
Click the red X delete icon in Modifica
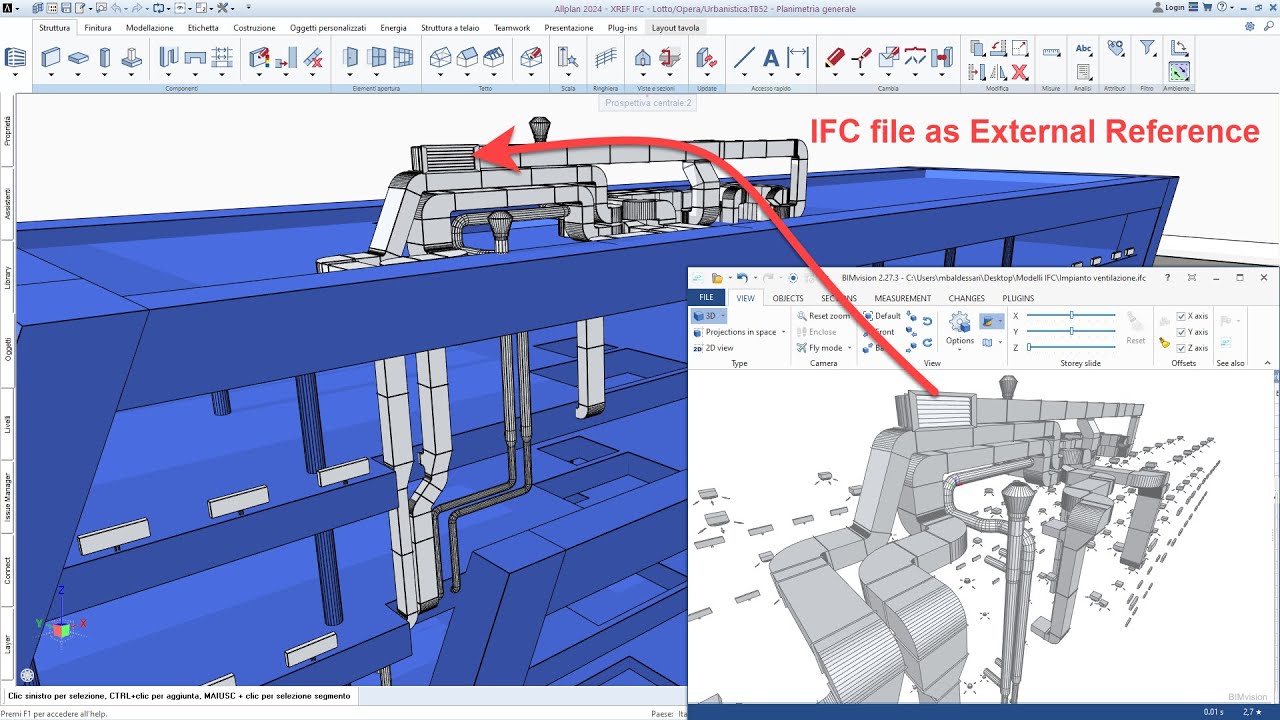(x=1019, y=71)
